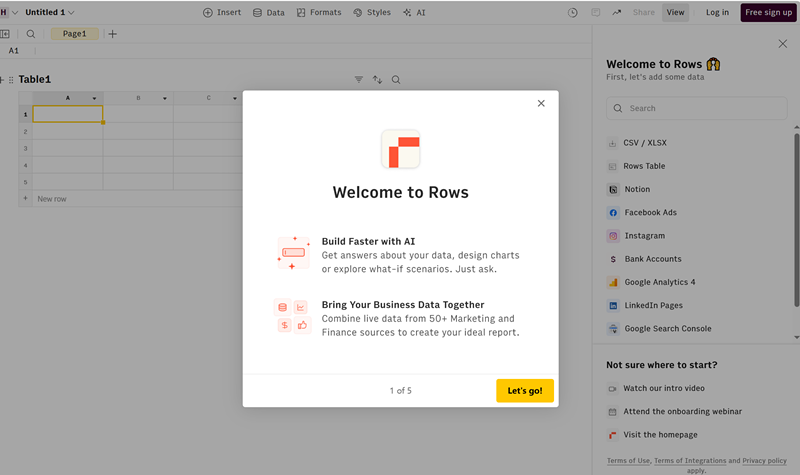Open the Table1 search icon
Viewport: 800px width, 475px height.
pos(396,80)
